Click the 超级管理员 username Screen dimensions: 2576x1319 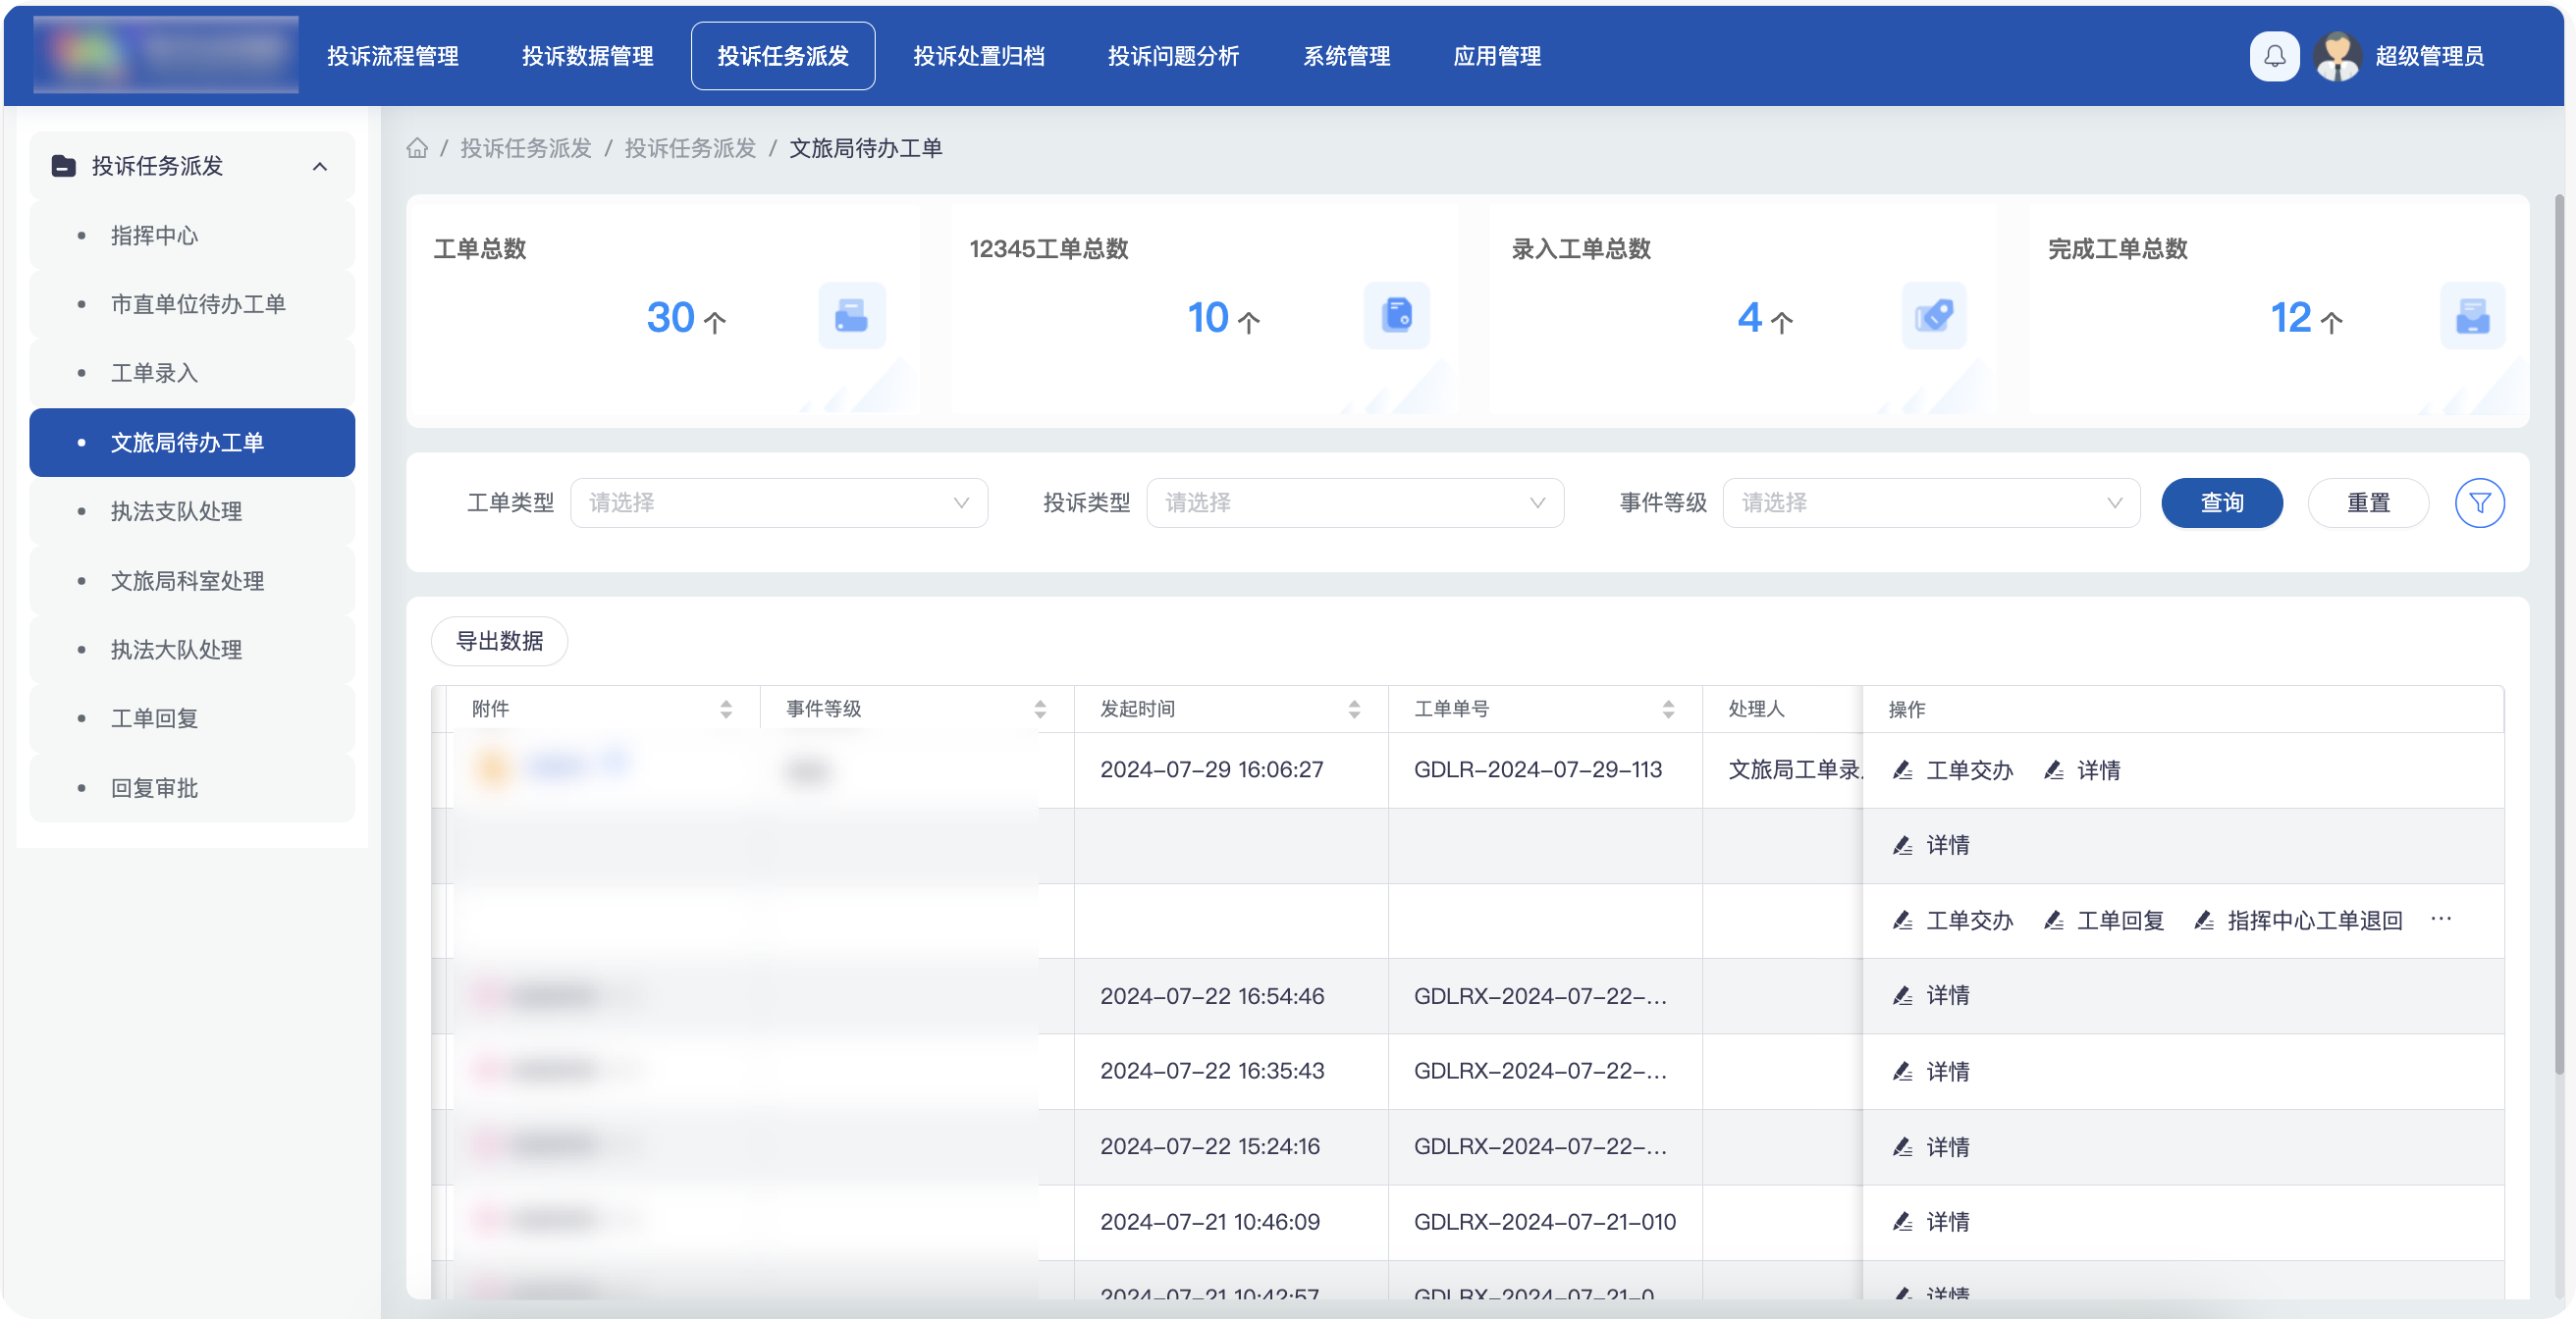click(2429, 56)
